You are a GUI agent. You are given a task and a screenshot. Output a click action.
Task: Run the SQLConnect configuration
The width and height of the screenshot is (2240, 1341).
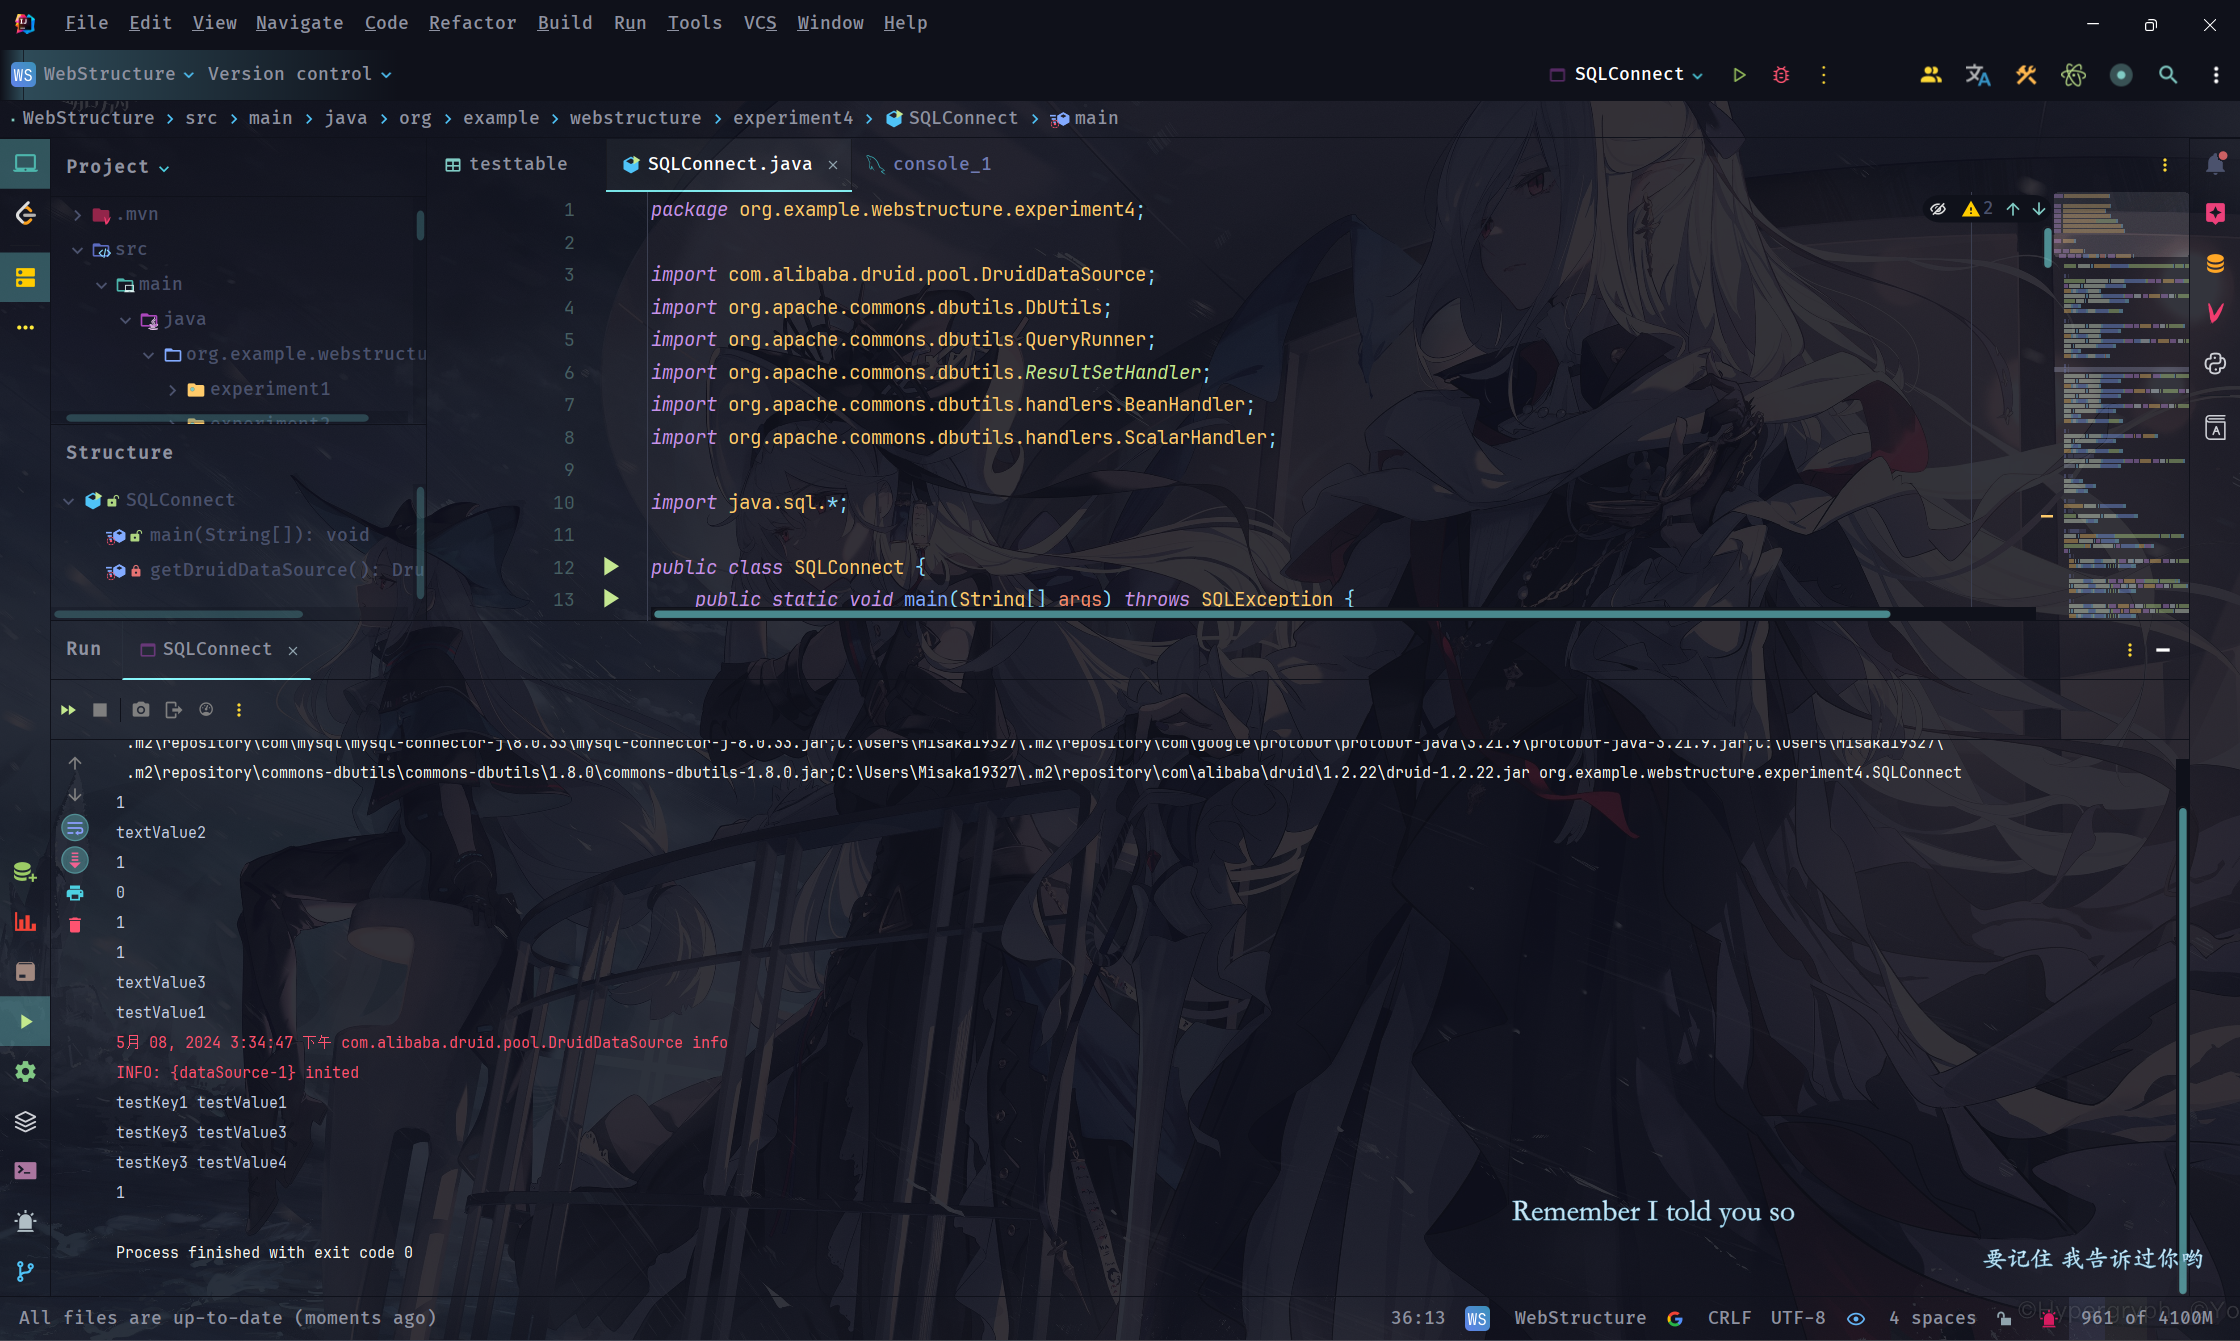(1739, 75)
